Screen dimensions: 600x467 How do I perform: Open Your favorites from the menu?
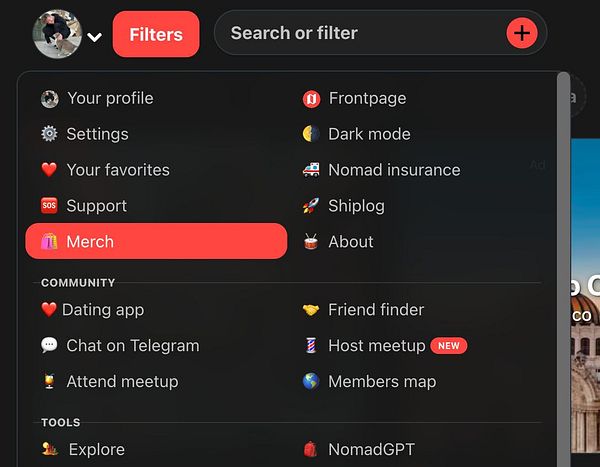click(x=106, y=170)
